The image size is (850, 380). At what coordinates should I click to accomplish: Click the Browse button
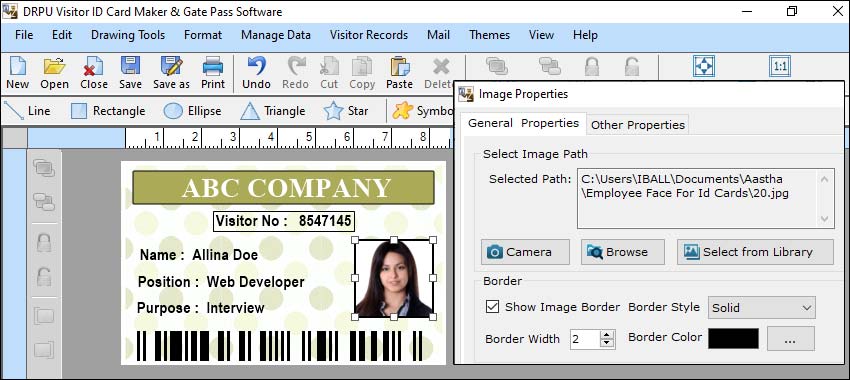623,252
